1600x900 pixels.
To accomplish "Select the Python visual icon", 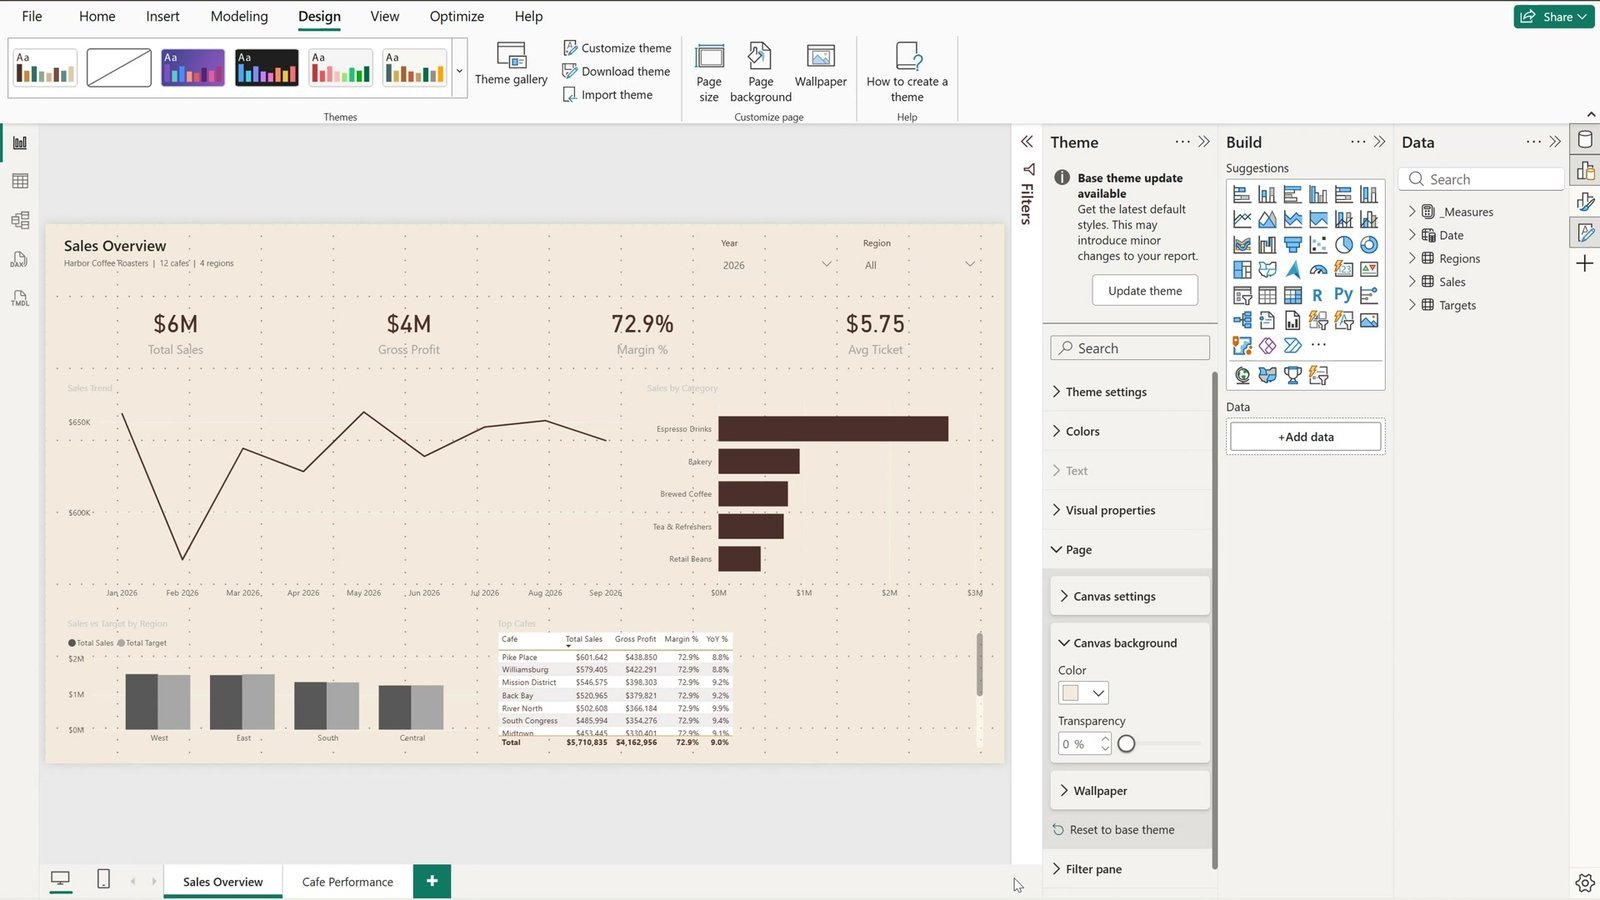I will [x=1344, y=294].
